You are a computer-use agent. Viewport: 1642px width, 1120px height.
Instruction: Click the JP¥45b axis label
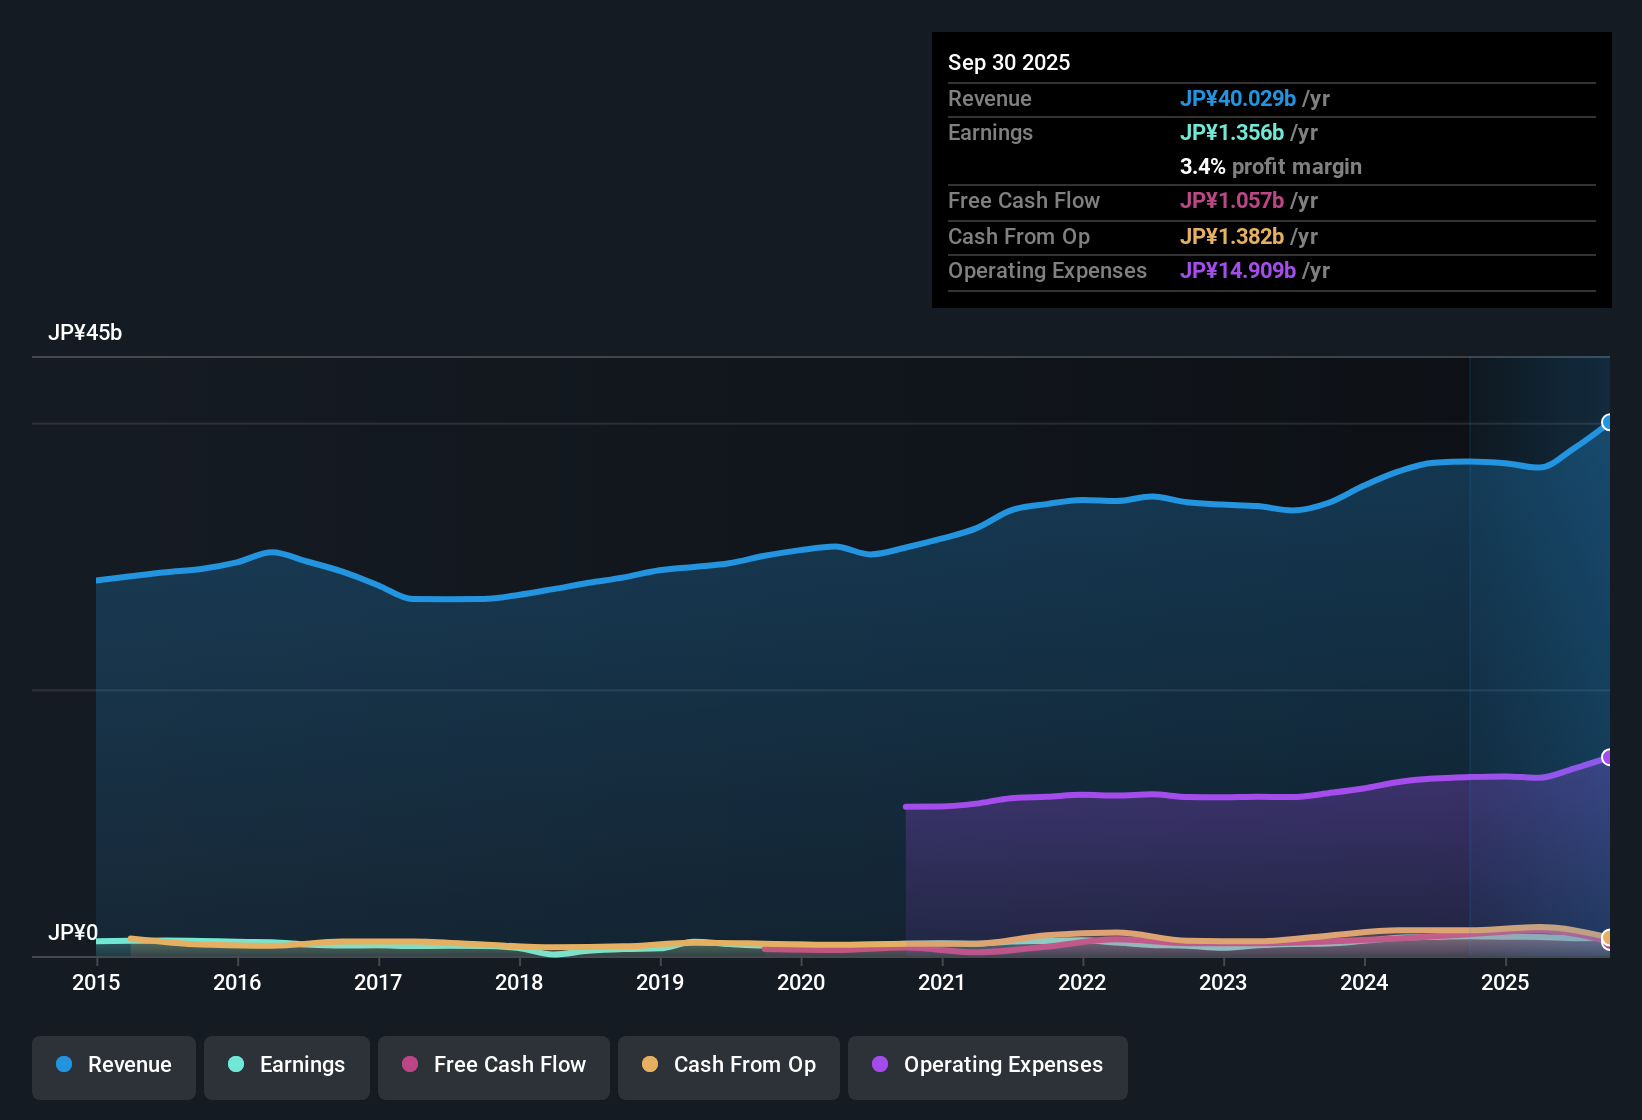point(86,332)
